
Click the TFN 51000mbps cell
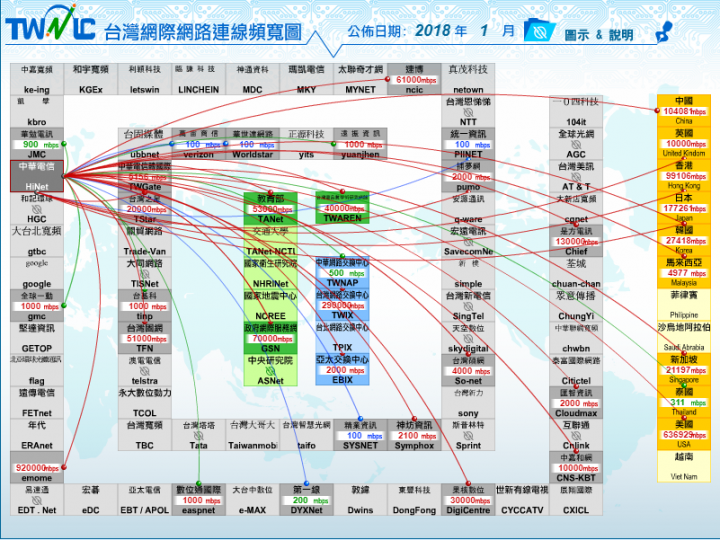pyautogui.click(x=144, y=338)
